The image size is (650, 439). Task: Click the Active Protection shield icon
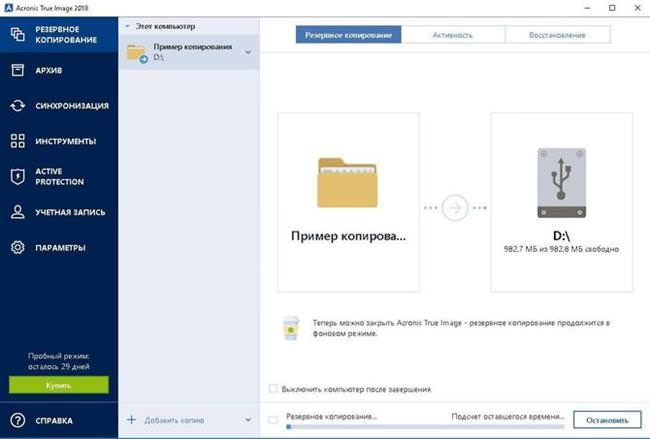pos(17,177)
